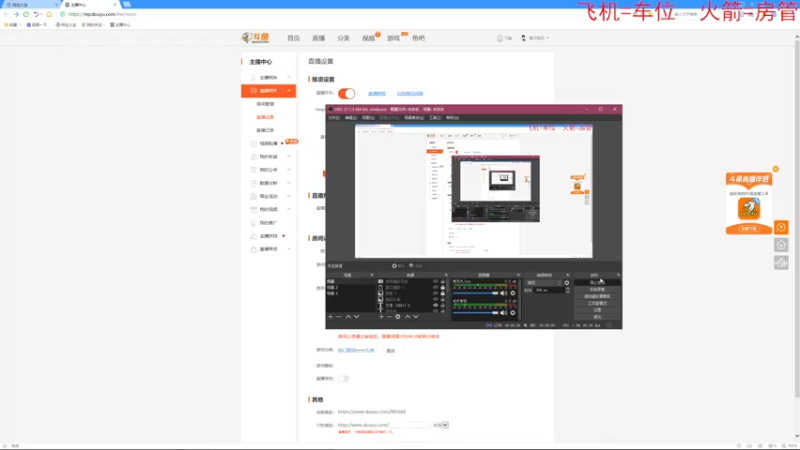
Task: Expand the 我的公会 sidebar section
Action: pos(289,170)
